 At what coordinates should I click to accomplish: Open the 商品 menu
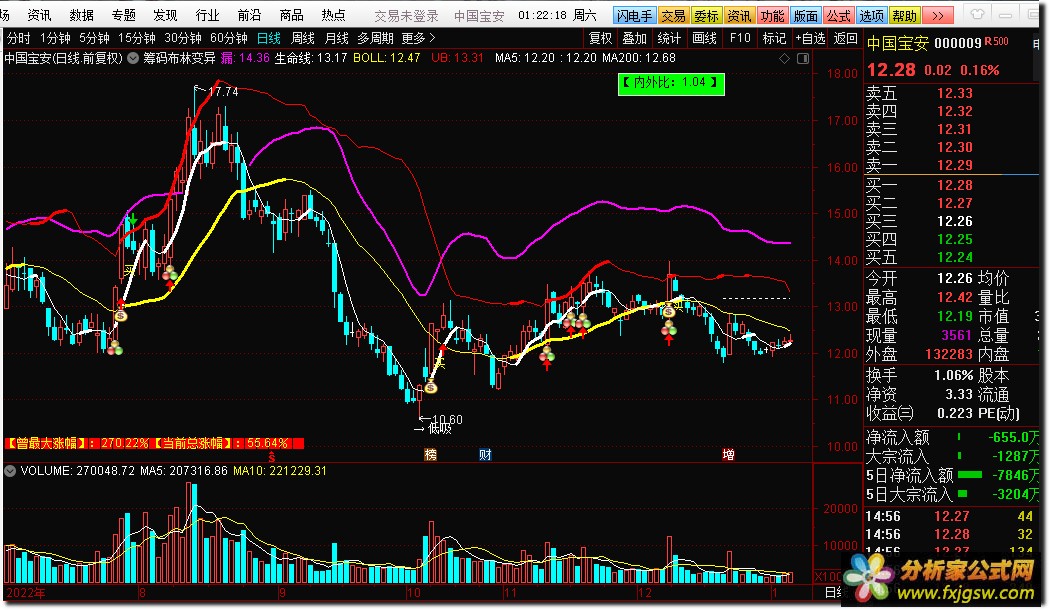pyautogui.click(x=291, y=15)
